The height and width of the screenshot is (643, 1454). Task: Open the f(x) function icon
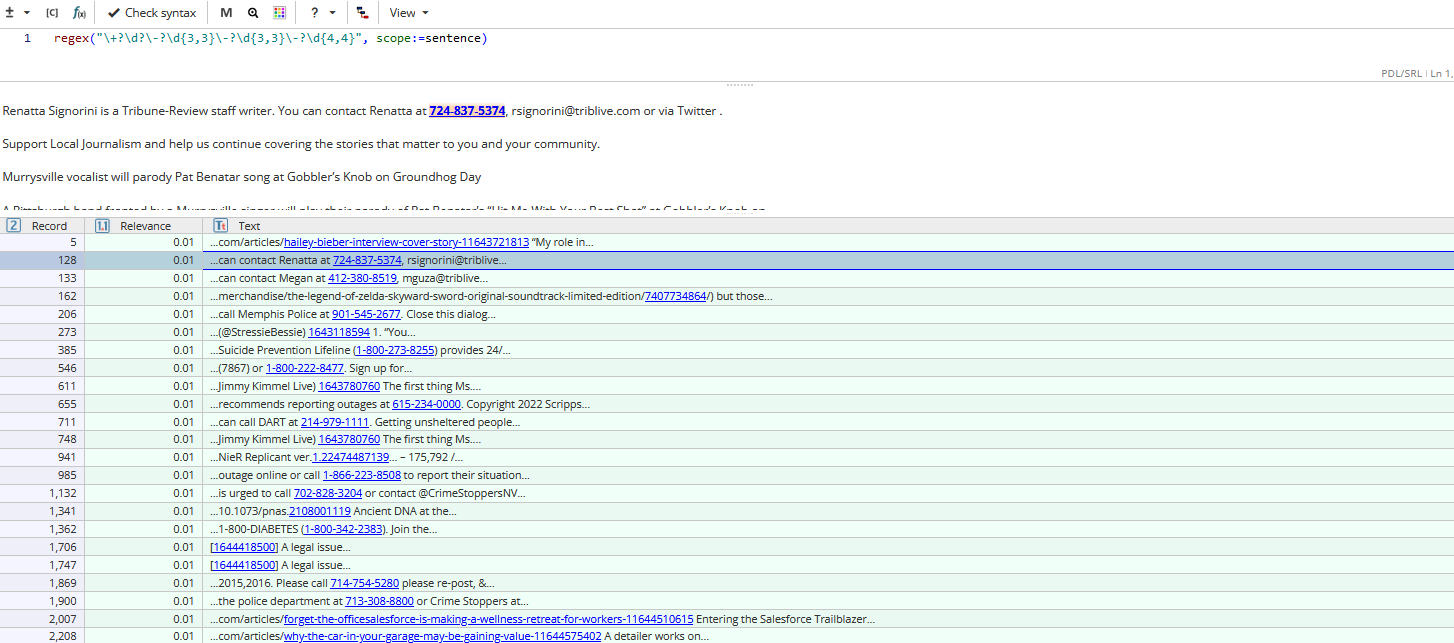tap(79, 12)
